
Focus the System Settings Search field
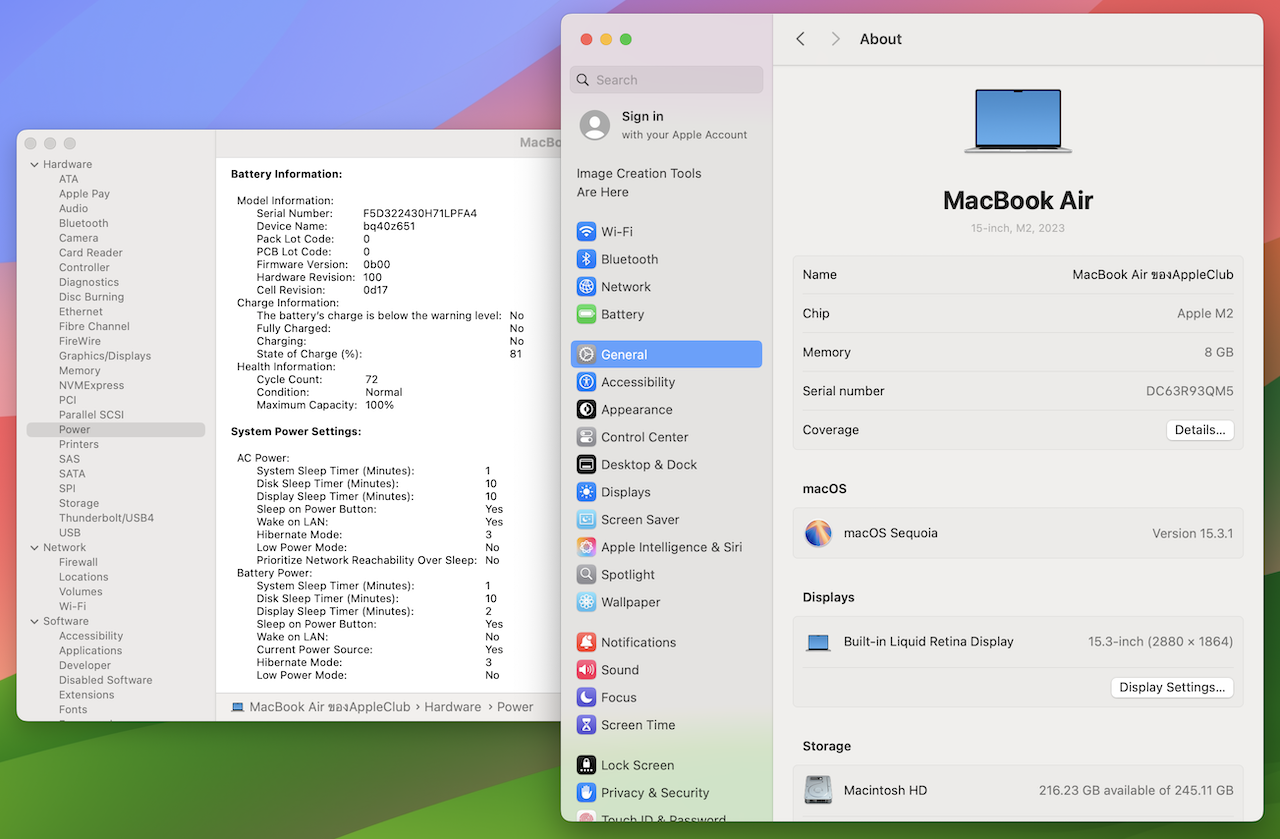click(666, 80)
